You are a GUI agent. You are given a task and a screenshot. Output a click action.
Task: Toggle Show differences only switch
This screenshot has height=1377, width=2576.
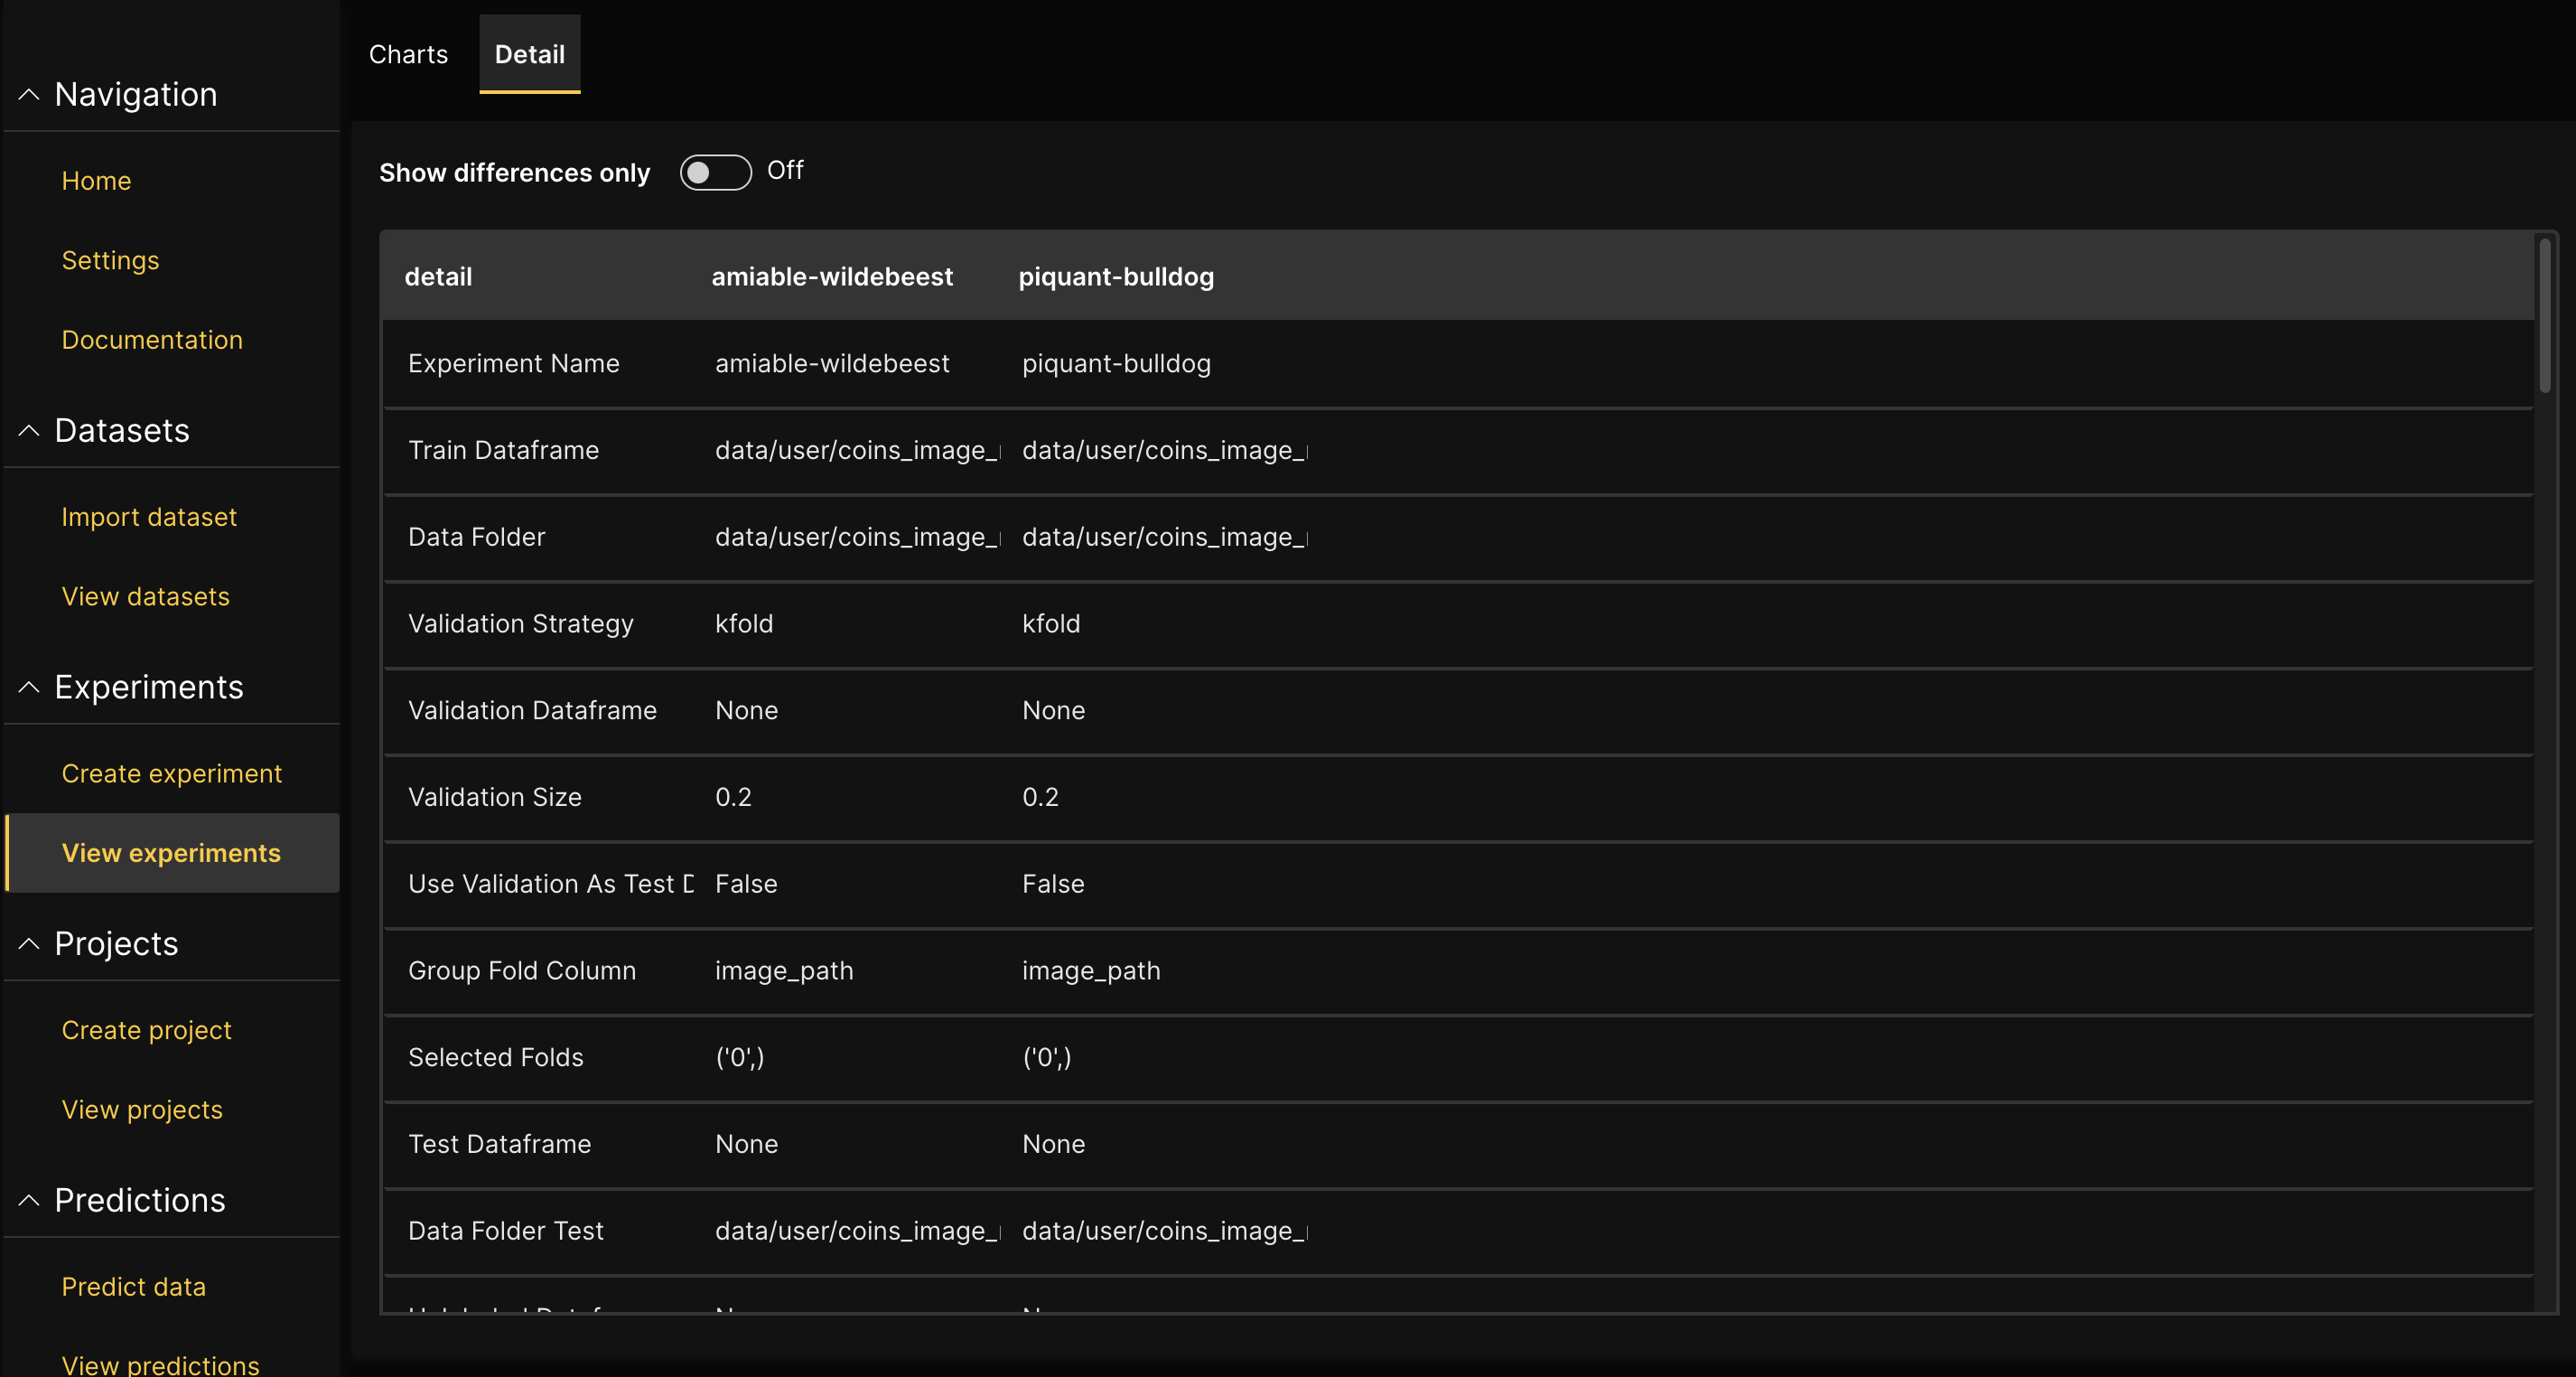(x=716, y=172)
